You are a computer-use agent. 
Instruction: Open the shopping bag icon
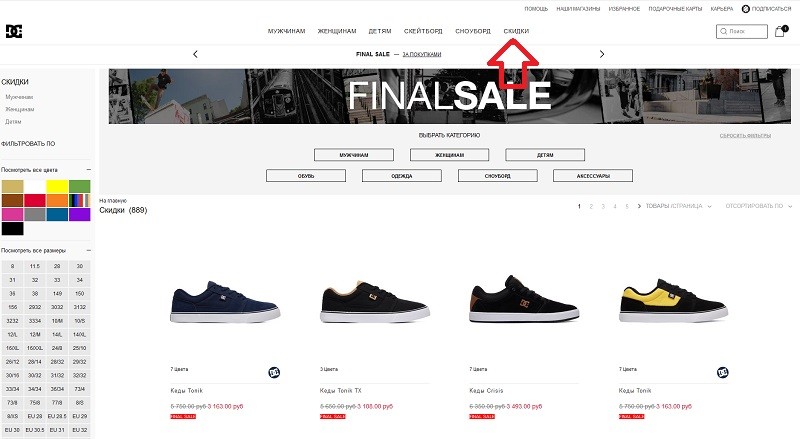click(x=780, y=32)
